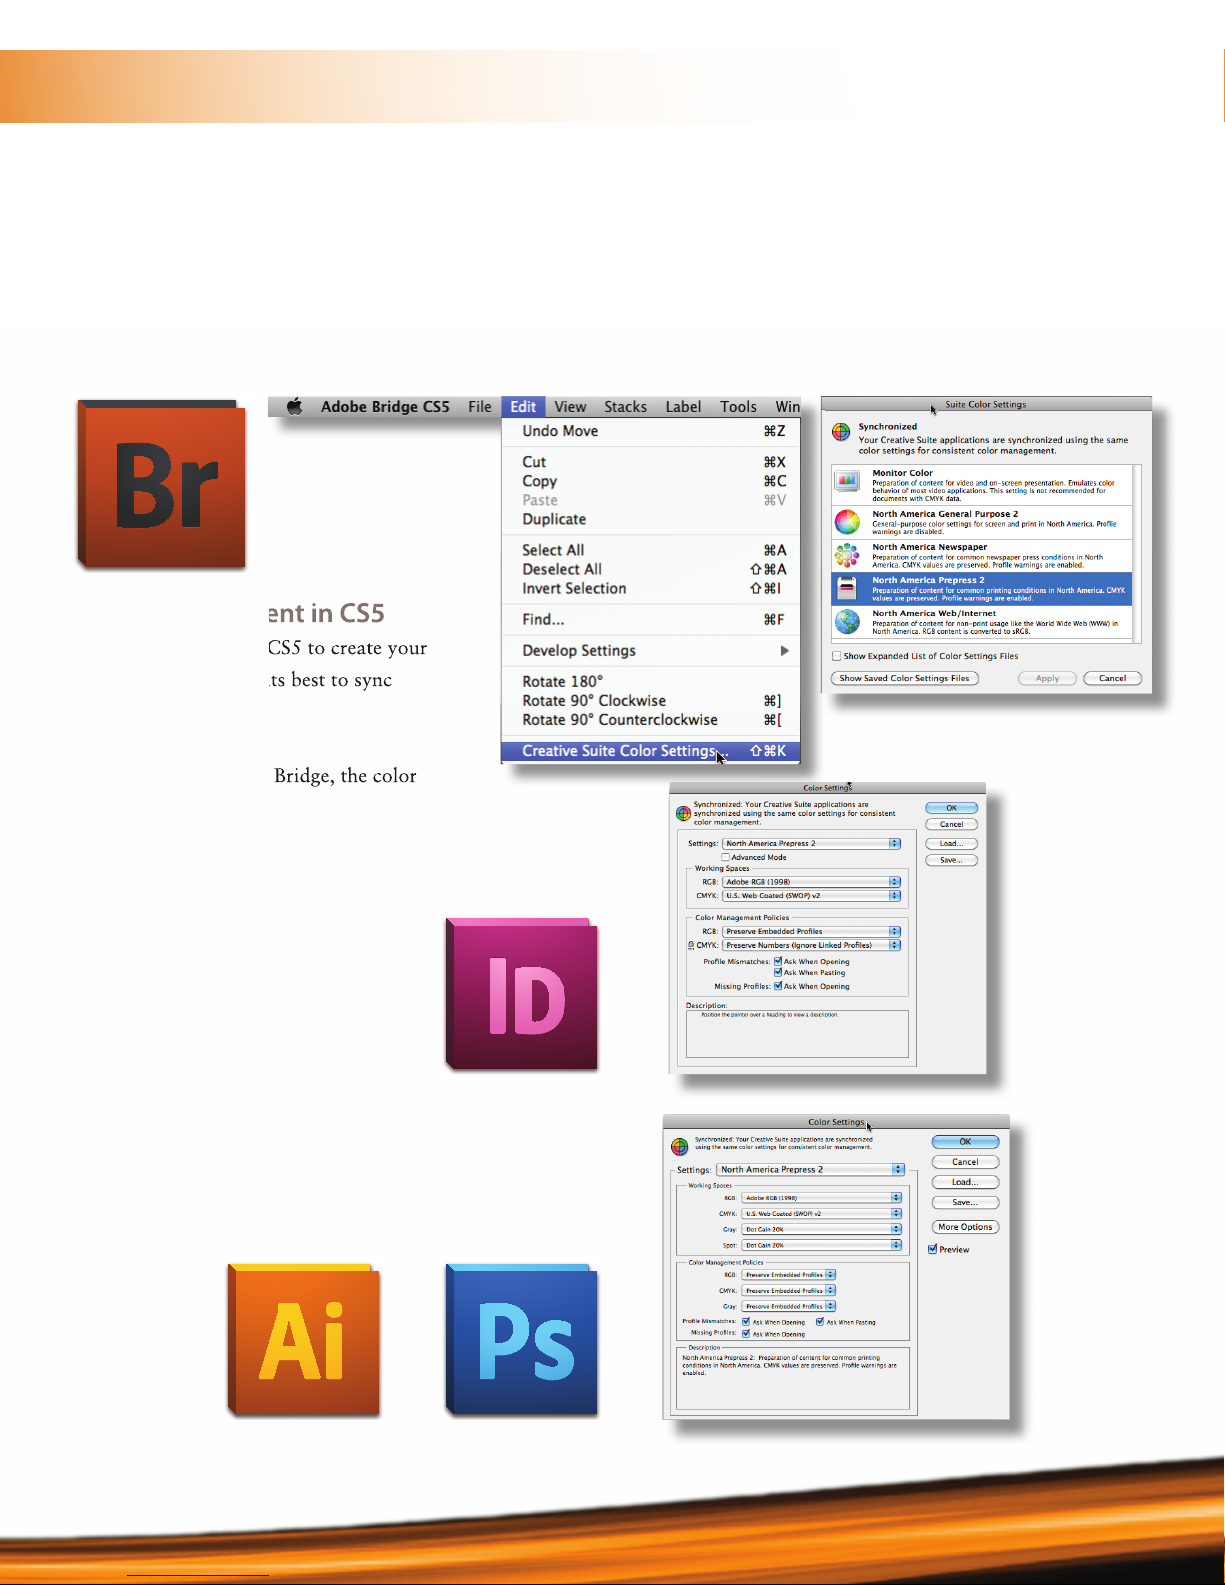Open the Edit menu in Bridge
1225x1585 pixels.
click(523, 407)
